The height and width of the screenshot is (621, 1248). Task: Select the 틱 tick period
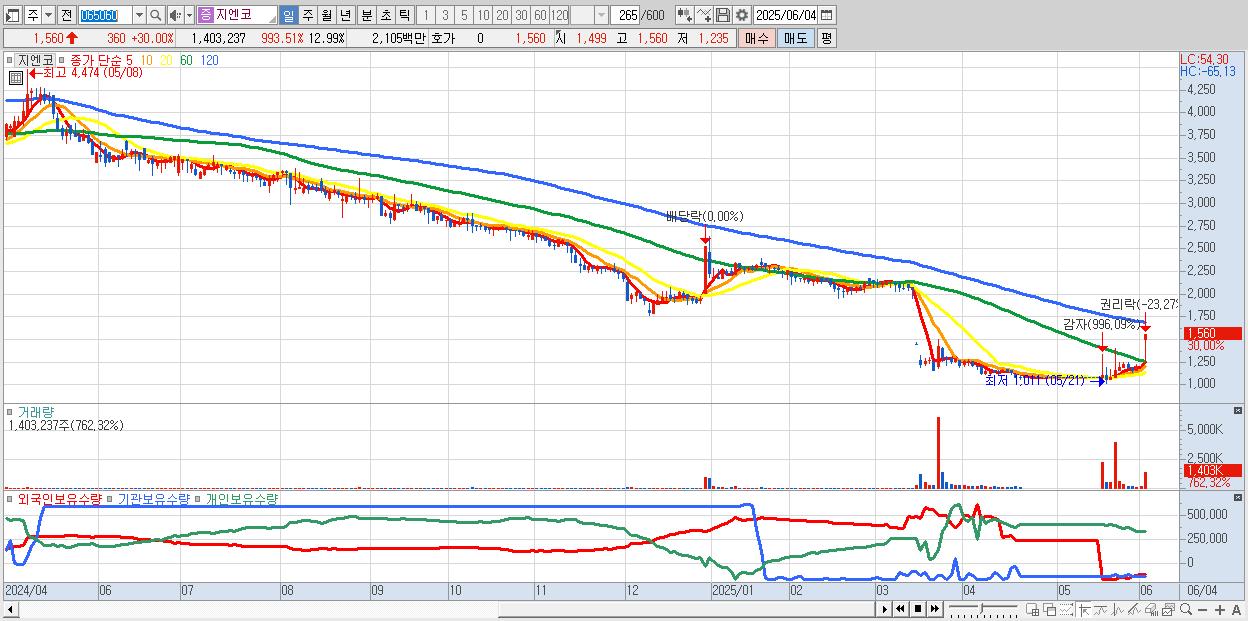404,15
